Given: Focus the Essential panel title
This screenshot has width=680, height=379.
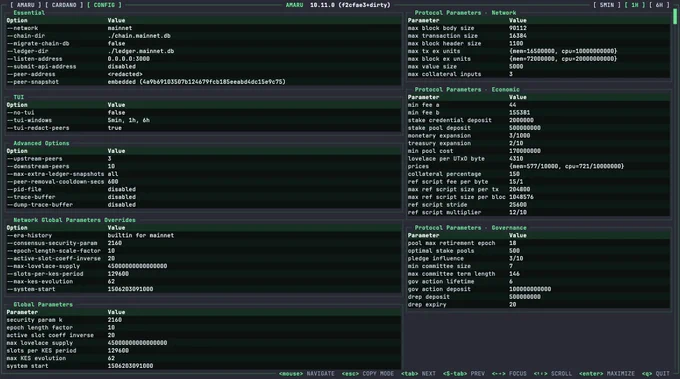Looking at the screenshot, I should 29,13.
